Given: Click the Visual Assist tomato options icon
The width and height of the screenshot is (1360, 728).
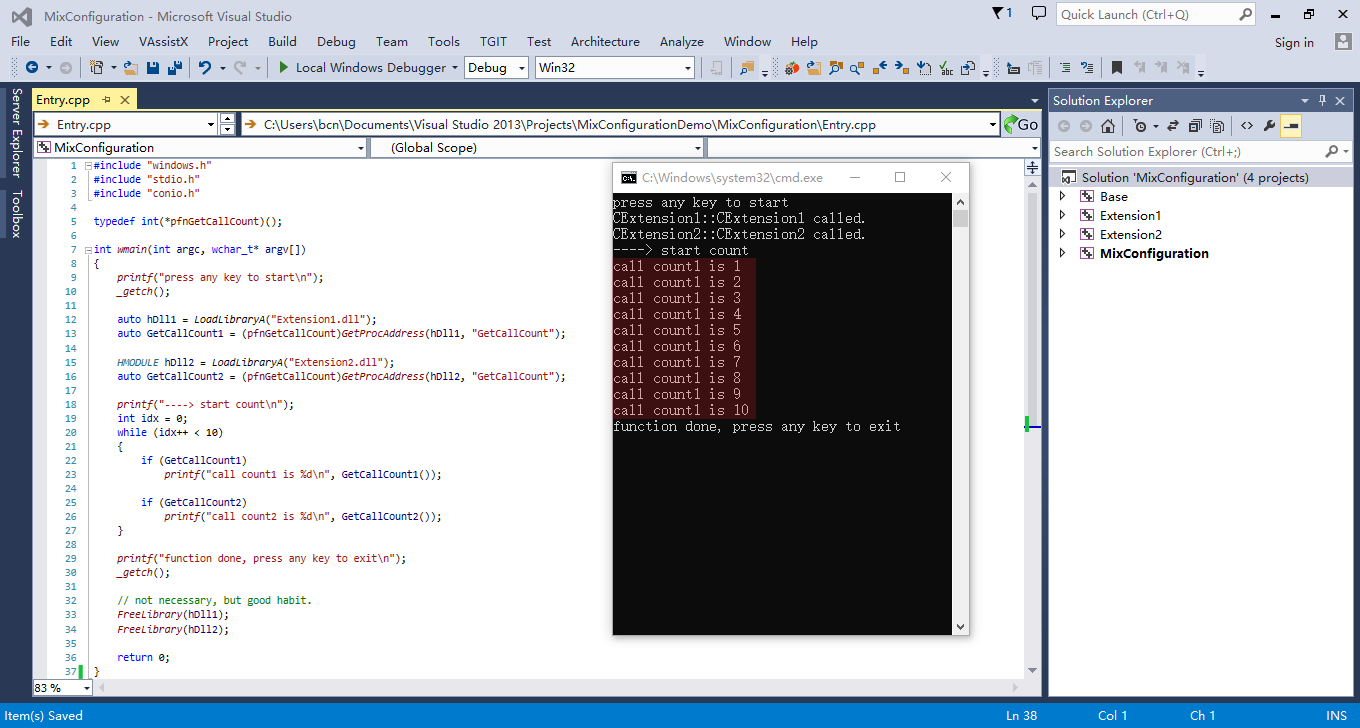Looking at the screenshot, I should click(x=792, y=68).
